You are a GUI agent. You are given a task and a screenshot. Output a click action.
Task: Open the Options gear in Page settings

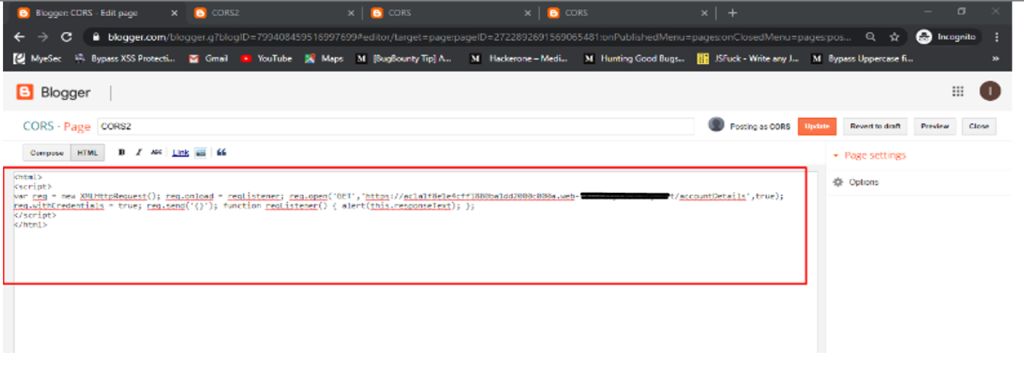(x=838, y=182)
